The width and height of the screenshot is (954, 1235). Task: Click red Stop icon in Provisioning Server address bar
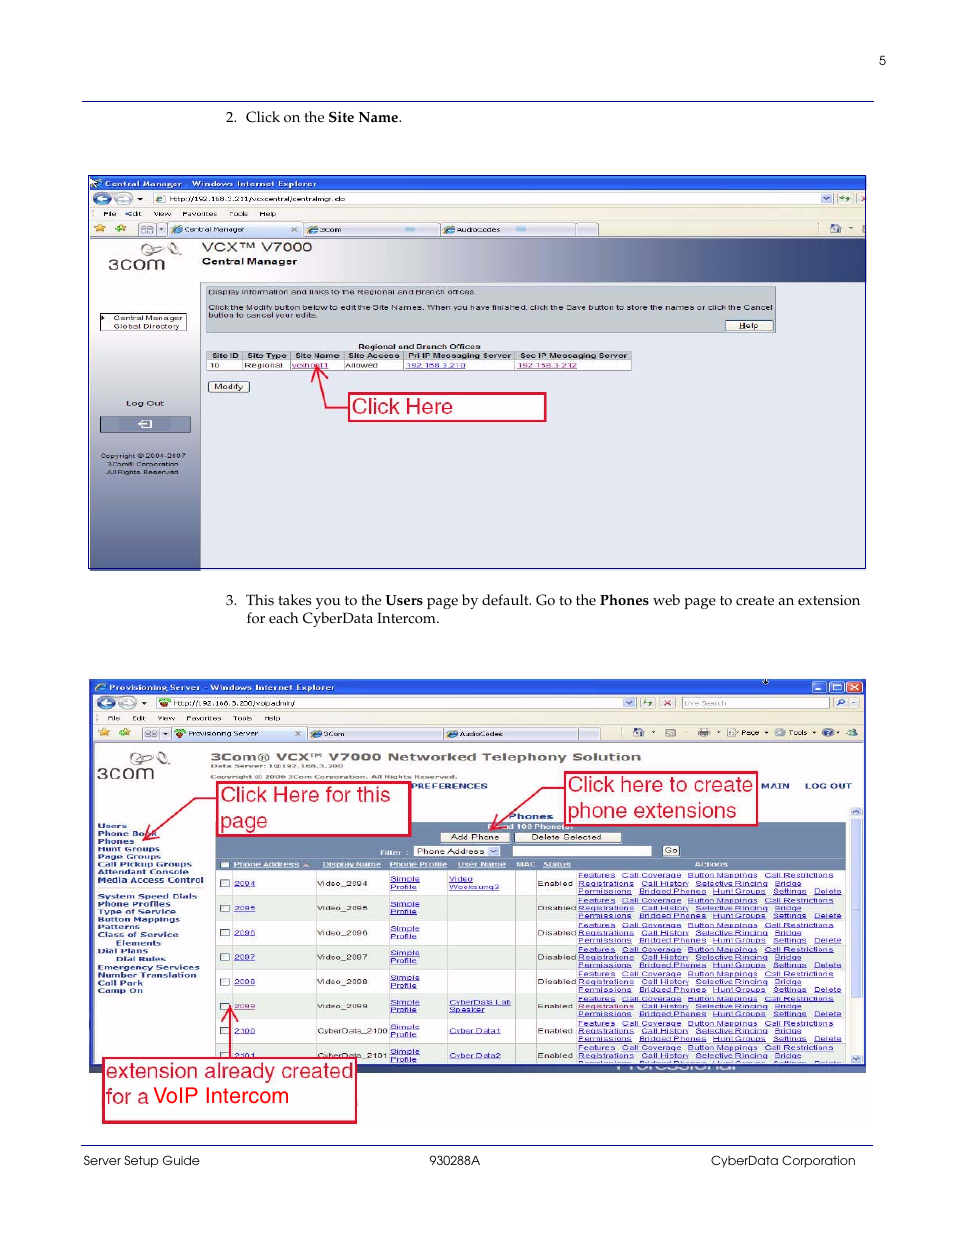pyautogui.click(x=668, y=703)
